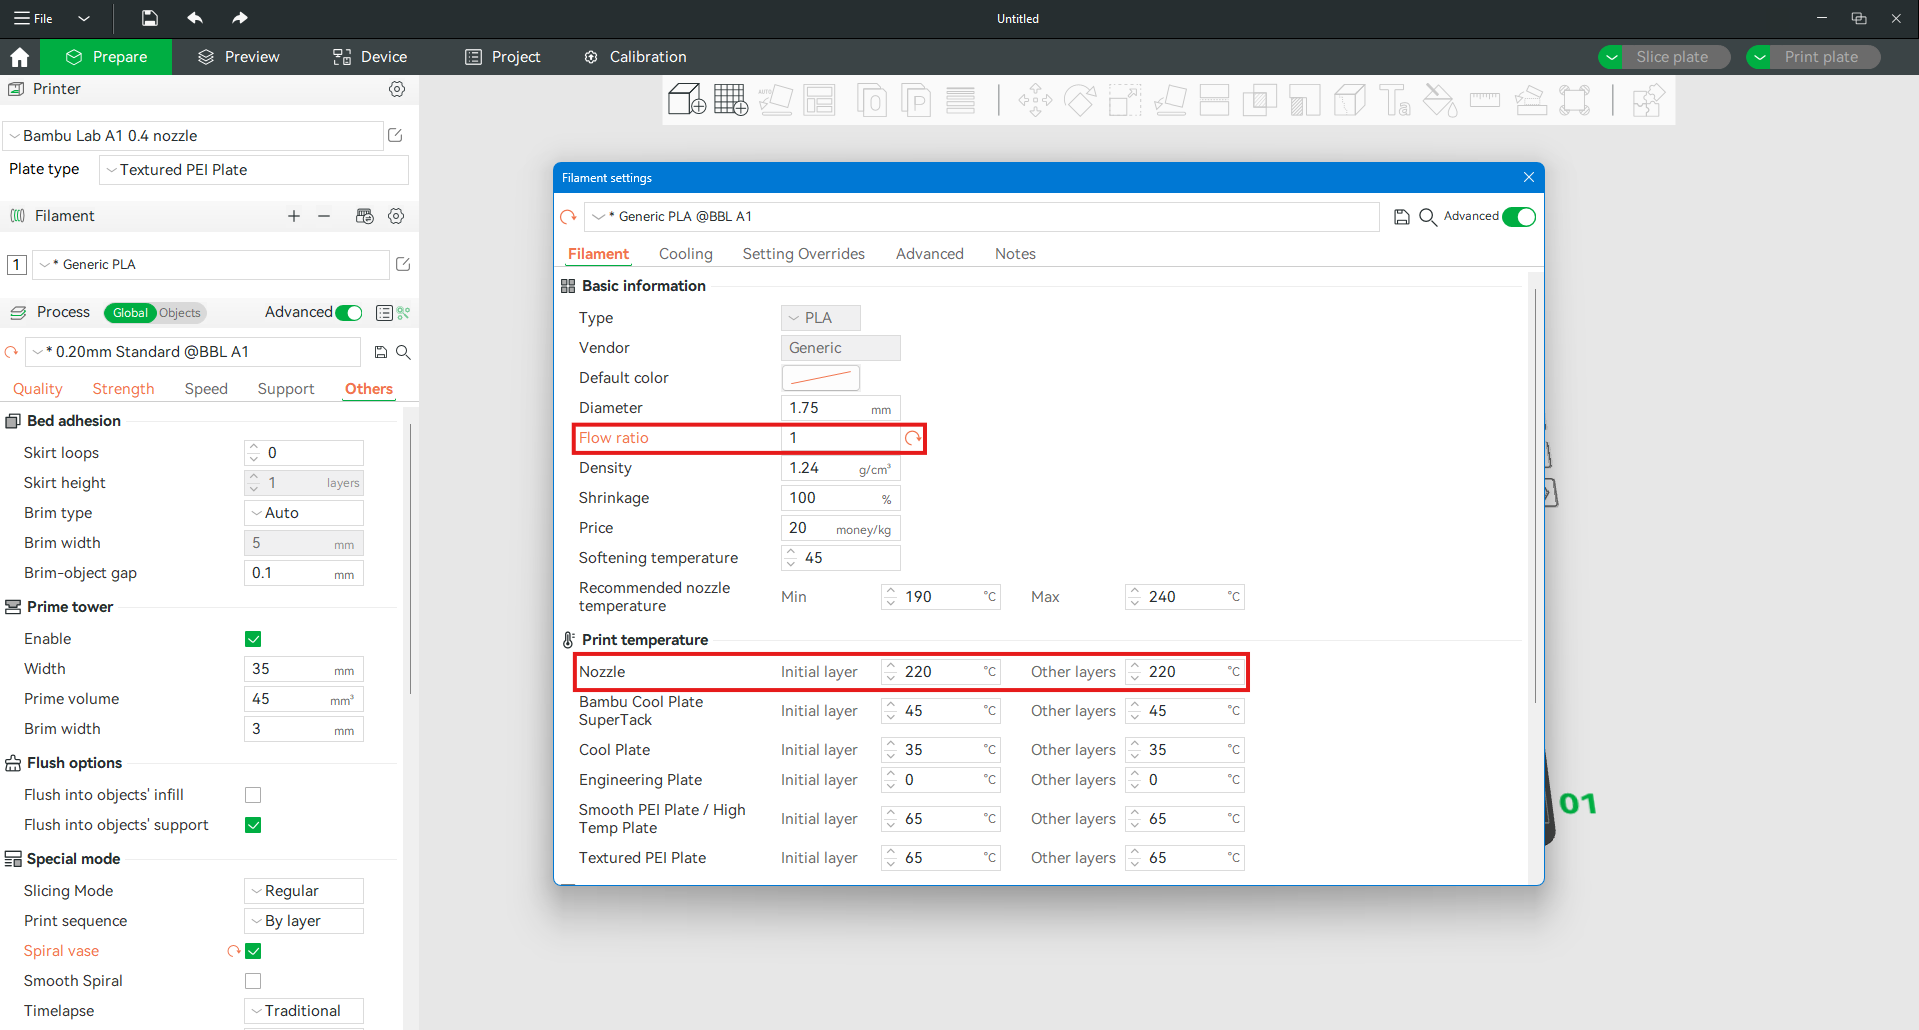The width and height of the screenshot is (1919, 1030).
Task: Click the Arrange all objects icon
Action: [820, 100]
